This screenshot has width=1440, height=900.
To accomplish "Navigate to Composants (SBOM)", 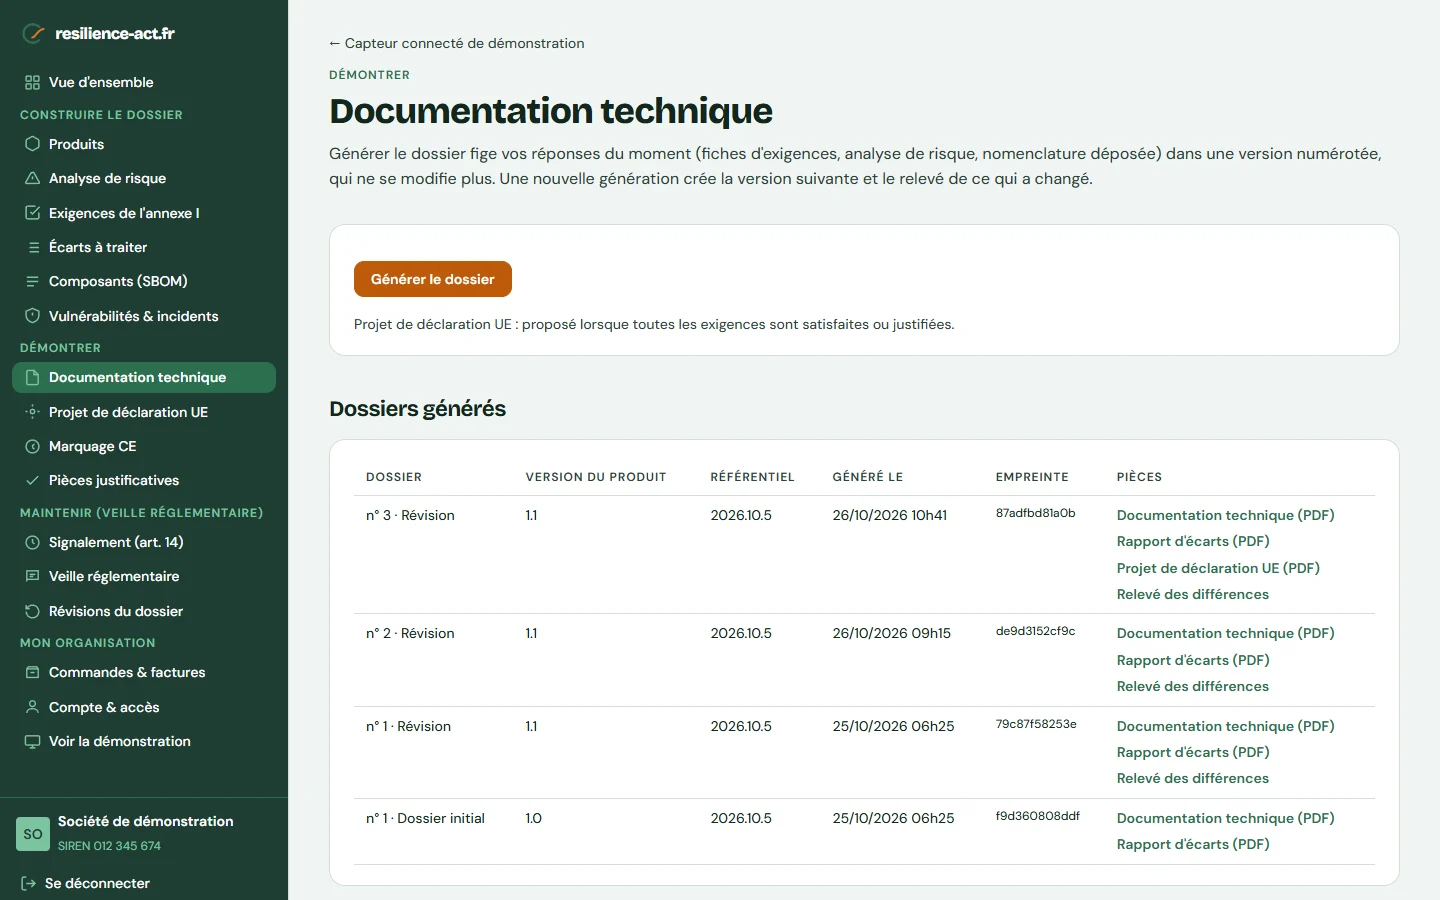I will click(144, 281).
